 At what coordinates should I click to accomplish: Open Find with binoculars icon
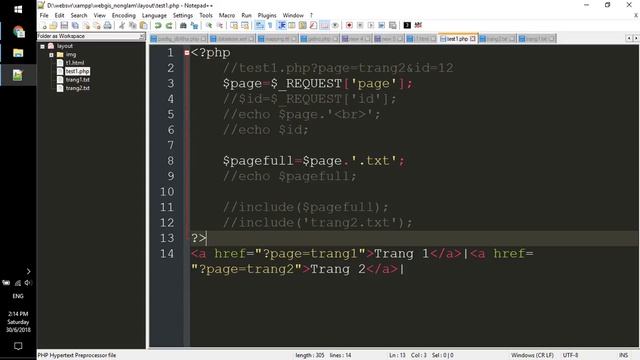183,26
